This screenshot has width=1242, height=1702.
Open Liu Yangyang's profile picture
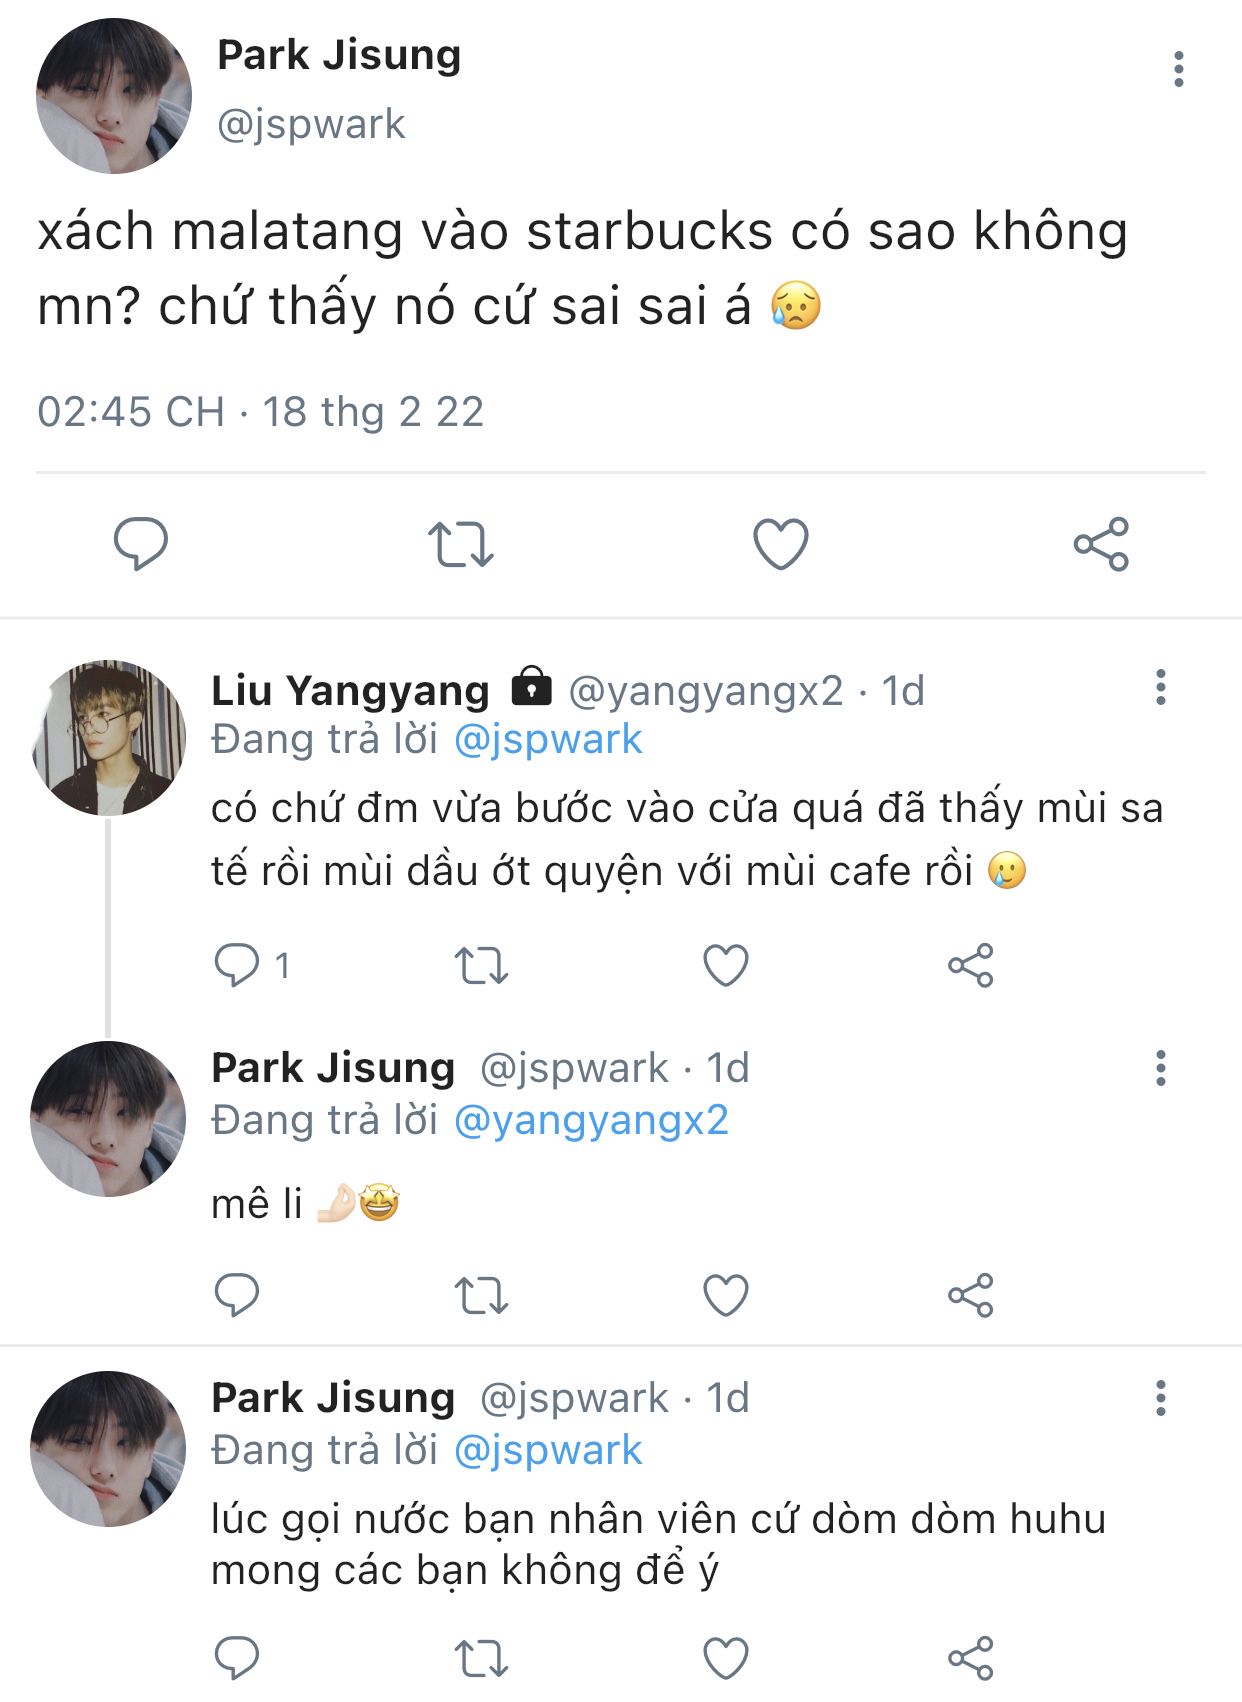pos(109,738)
